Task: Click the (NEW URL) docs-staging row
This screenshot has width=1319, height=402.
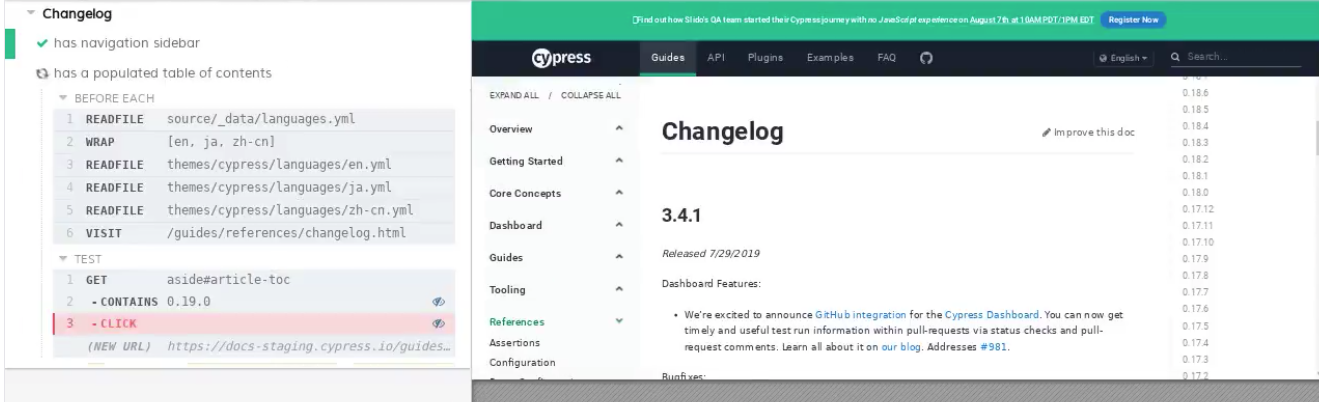Action: (x=254, y=347)
